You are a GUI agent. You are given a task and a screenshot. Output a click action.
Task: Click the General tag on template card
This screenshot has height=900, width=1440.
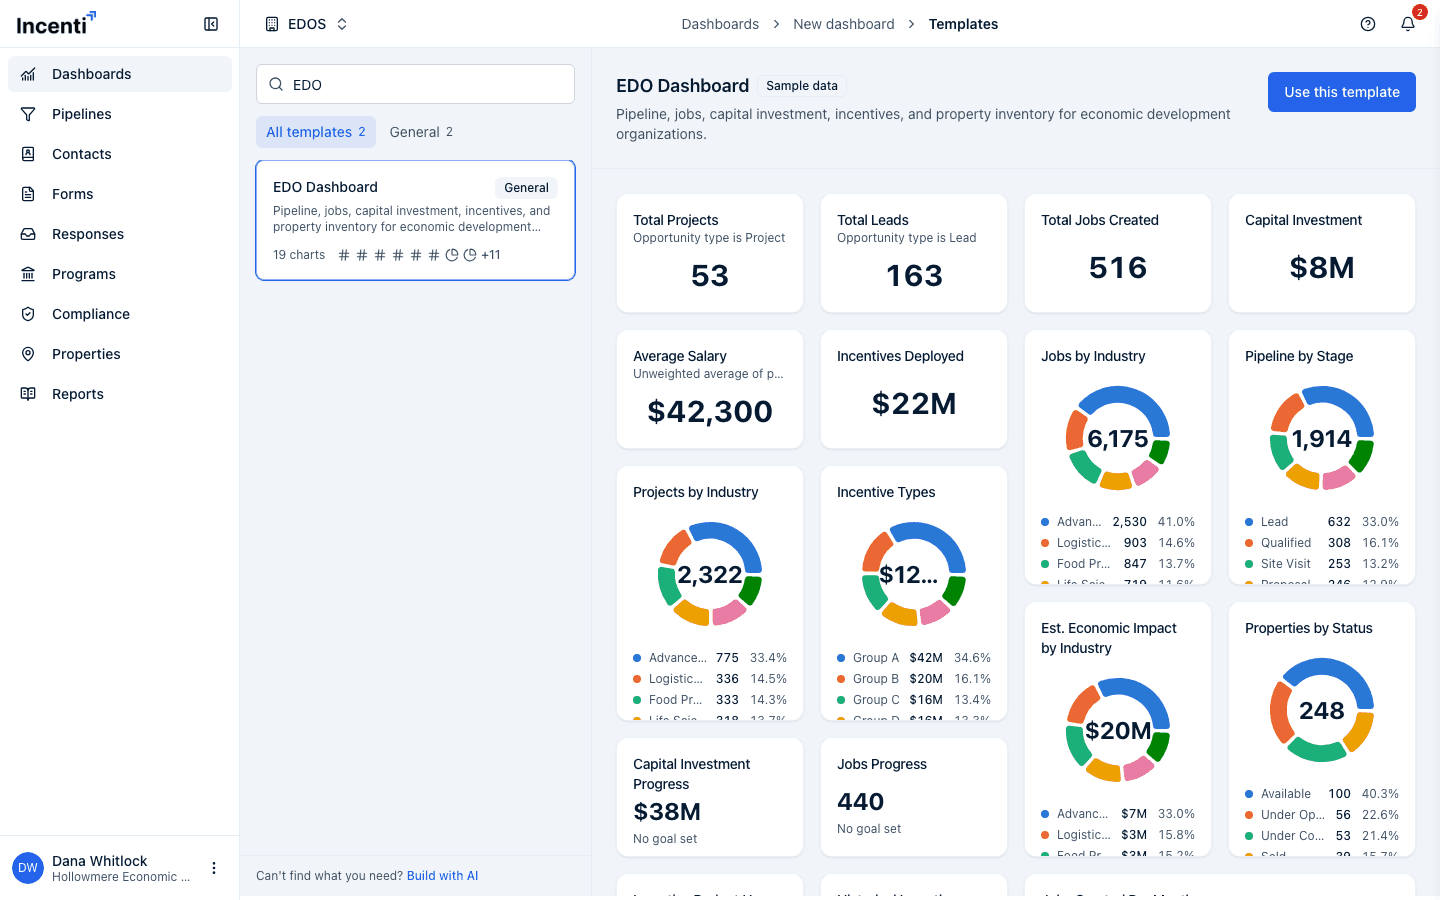point(526,188)
